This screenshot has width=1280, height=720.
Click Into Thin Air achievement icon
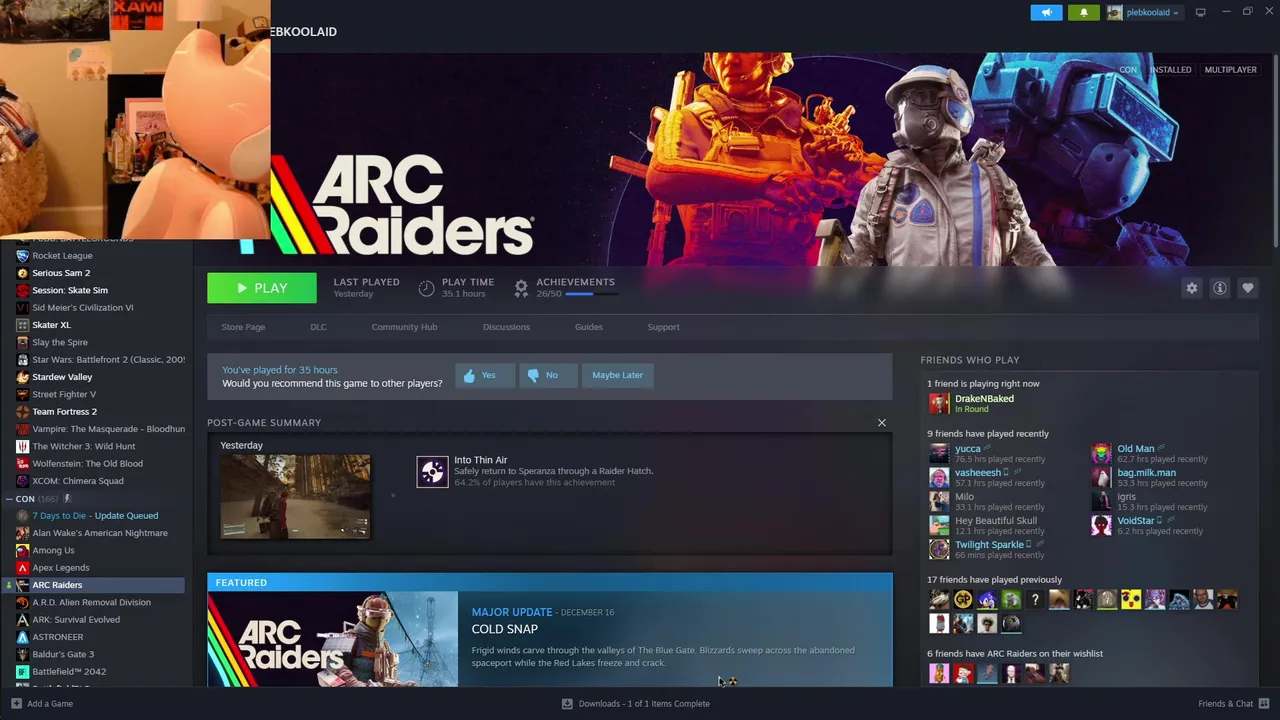pos(432,471)
